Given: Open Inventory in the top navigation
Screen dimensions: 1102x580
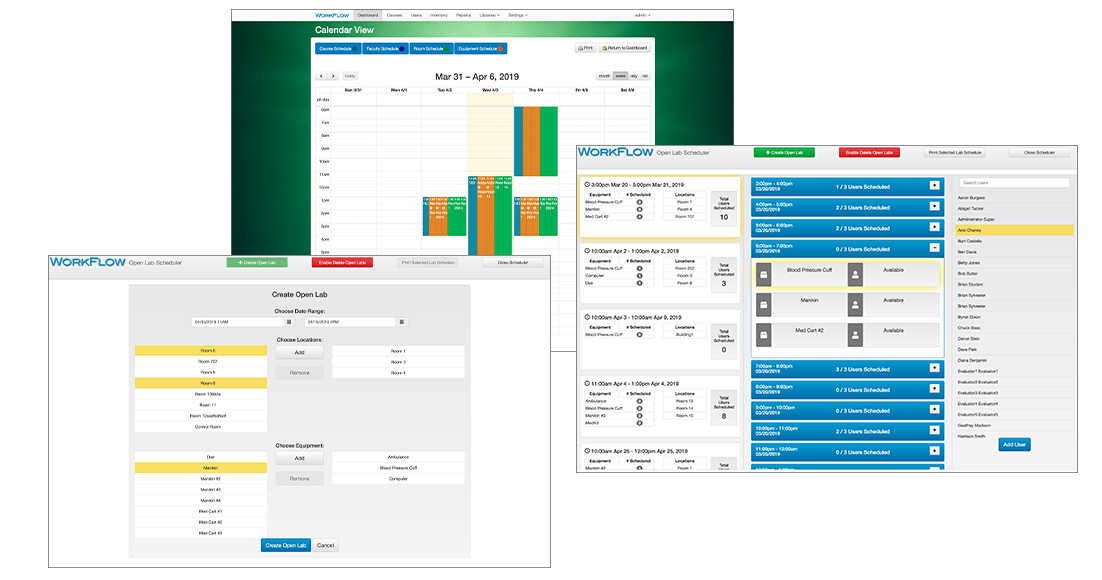Looking at the screenshot, I should [x=439, y=15].
